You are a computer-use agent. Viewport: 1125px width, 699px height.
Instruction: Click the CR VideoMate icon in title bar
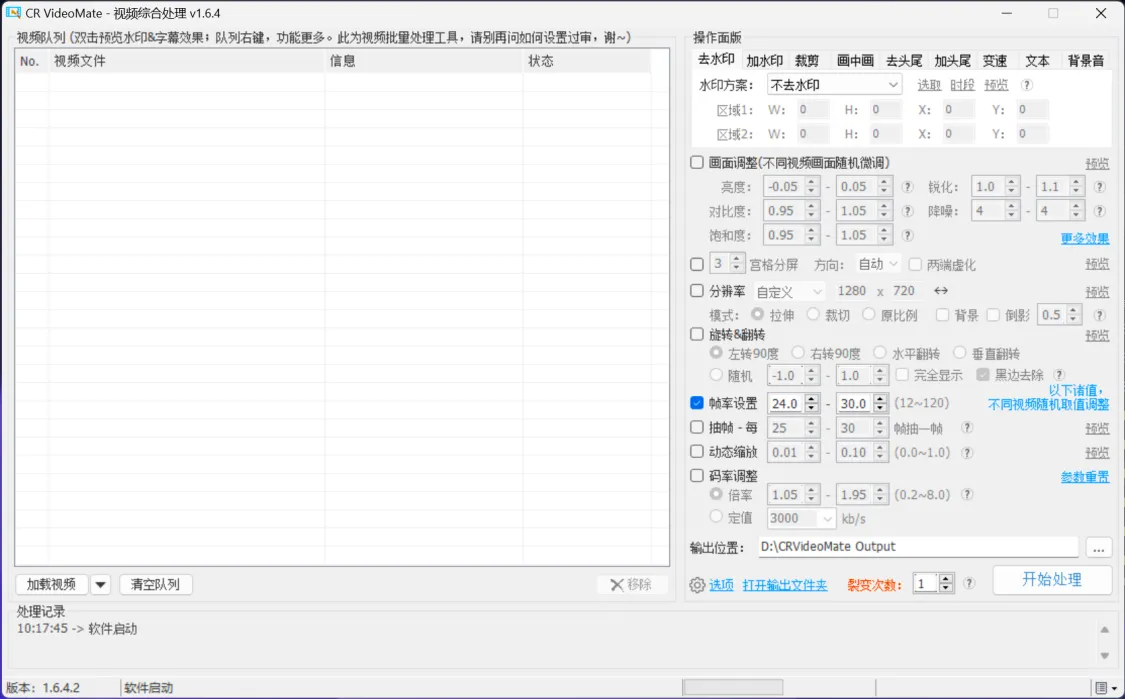point(14,13)
